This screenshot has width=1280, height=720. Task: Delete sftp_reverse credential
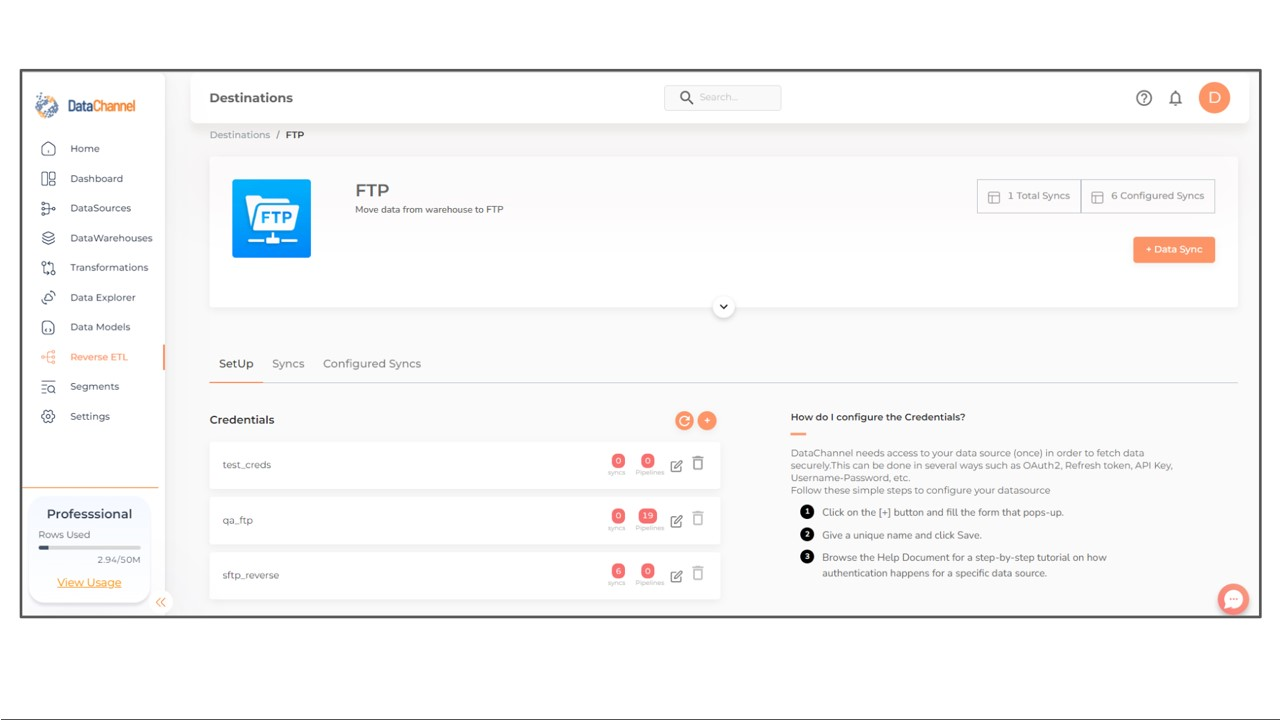(698, 574)
